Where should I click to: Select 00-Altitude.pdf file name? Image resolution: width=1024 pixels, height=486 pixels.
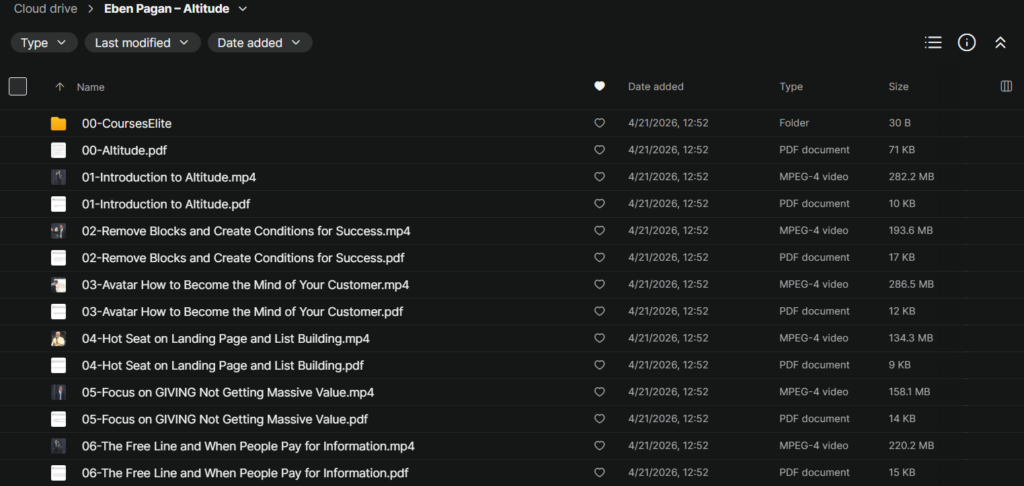(124, 150)
